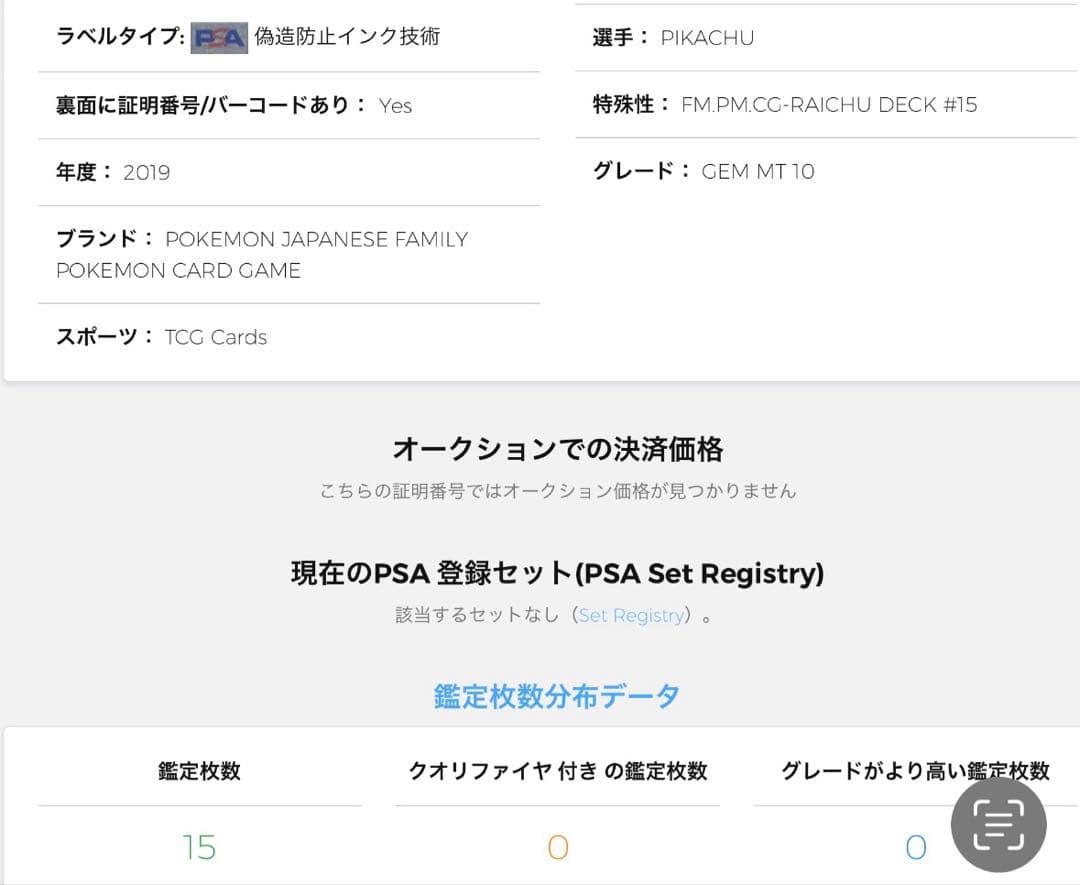
Task: Click the グレードがより高い鑑定枚数 header
Action: [x=915, y=771]
